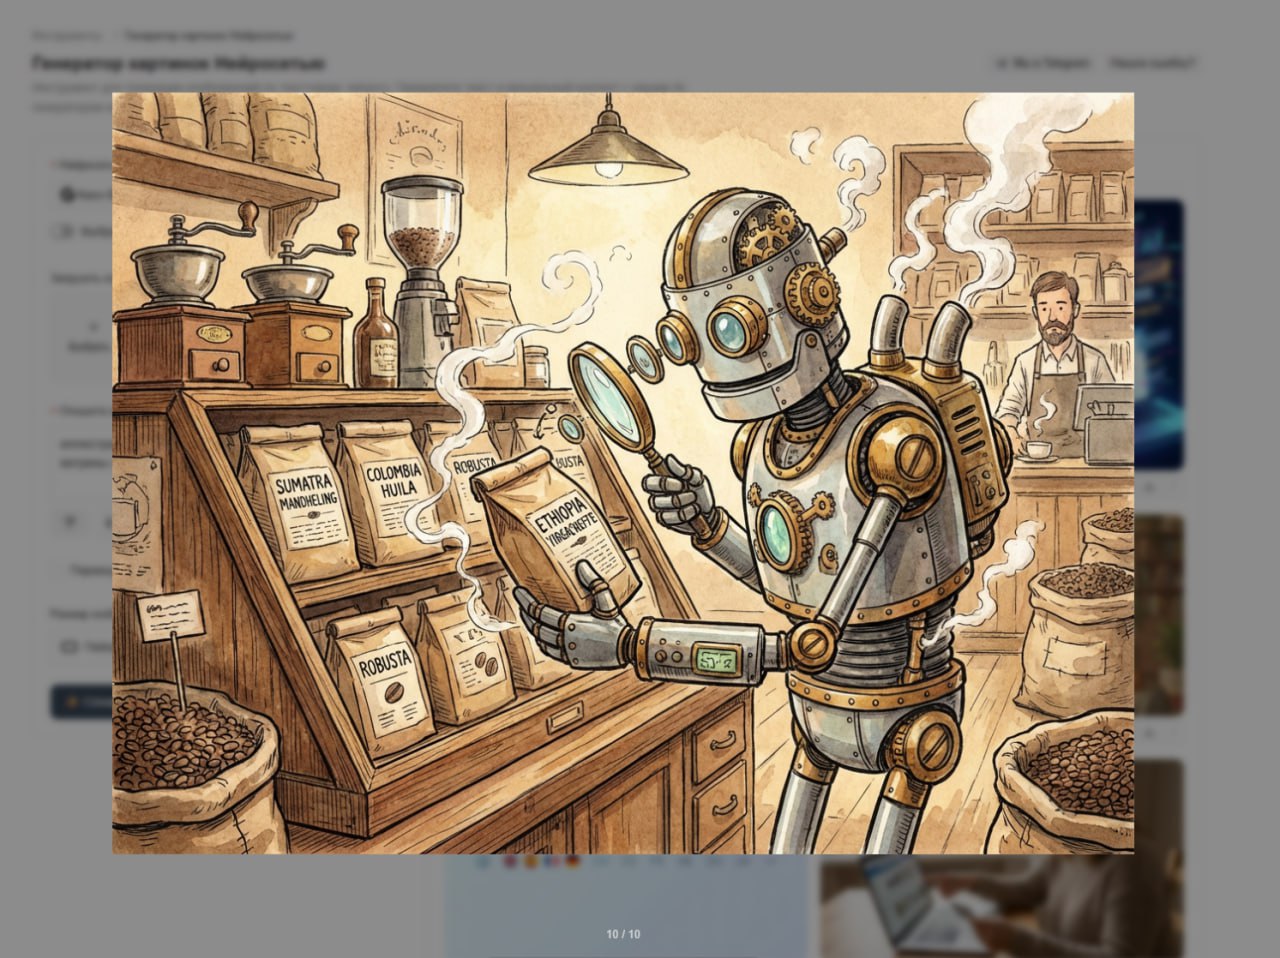Image resolution: width=1280 pixels, height=958 pixels.
Task: Open the blurred blue thumbnail at right edge
Action: click(1159, 330)
